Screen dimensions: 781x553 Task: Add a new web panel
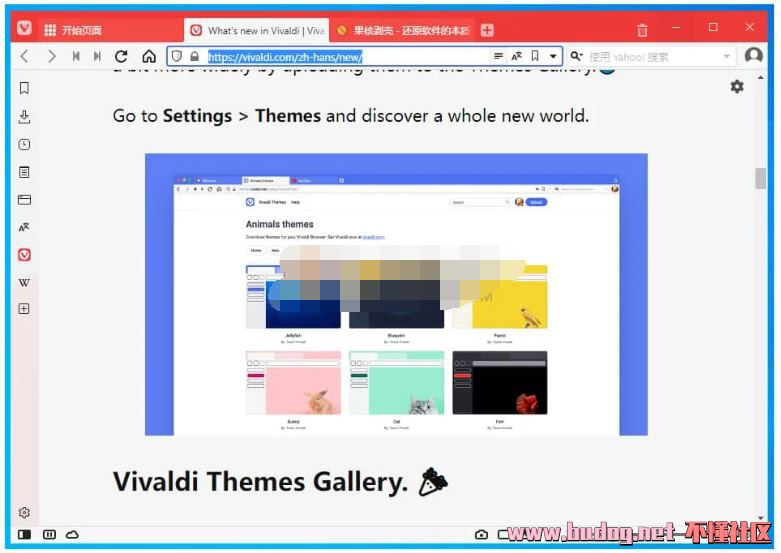point(24,309)
